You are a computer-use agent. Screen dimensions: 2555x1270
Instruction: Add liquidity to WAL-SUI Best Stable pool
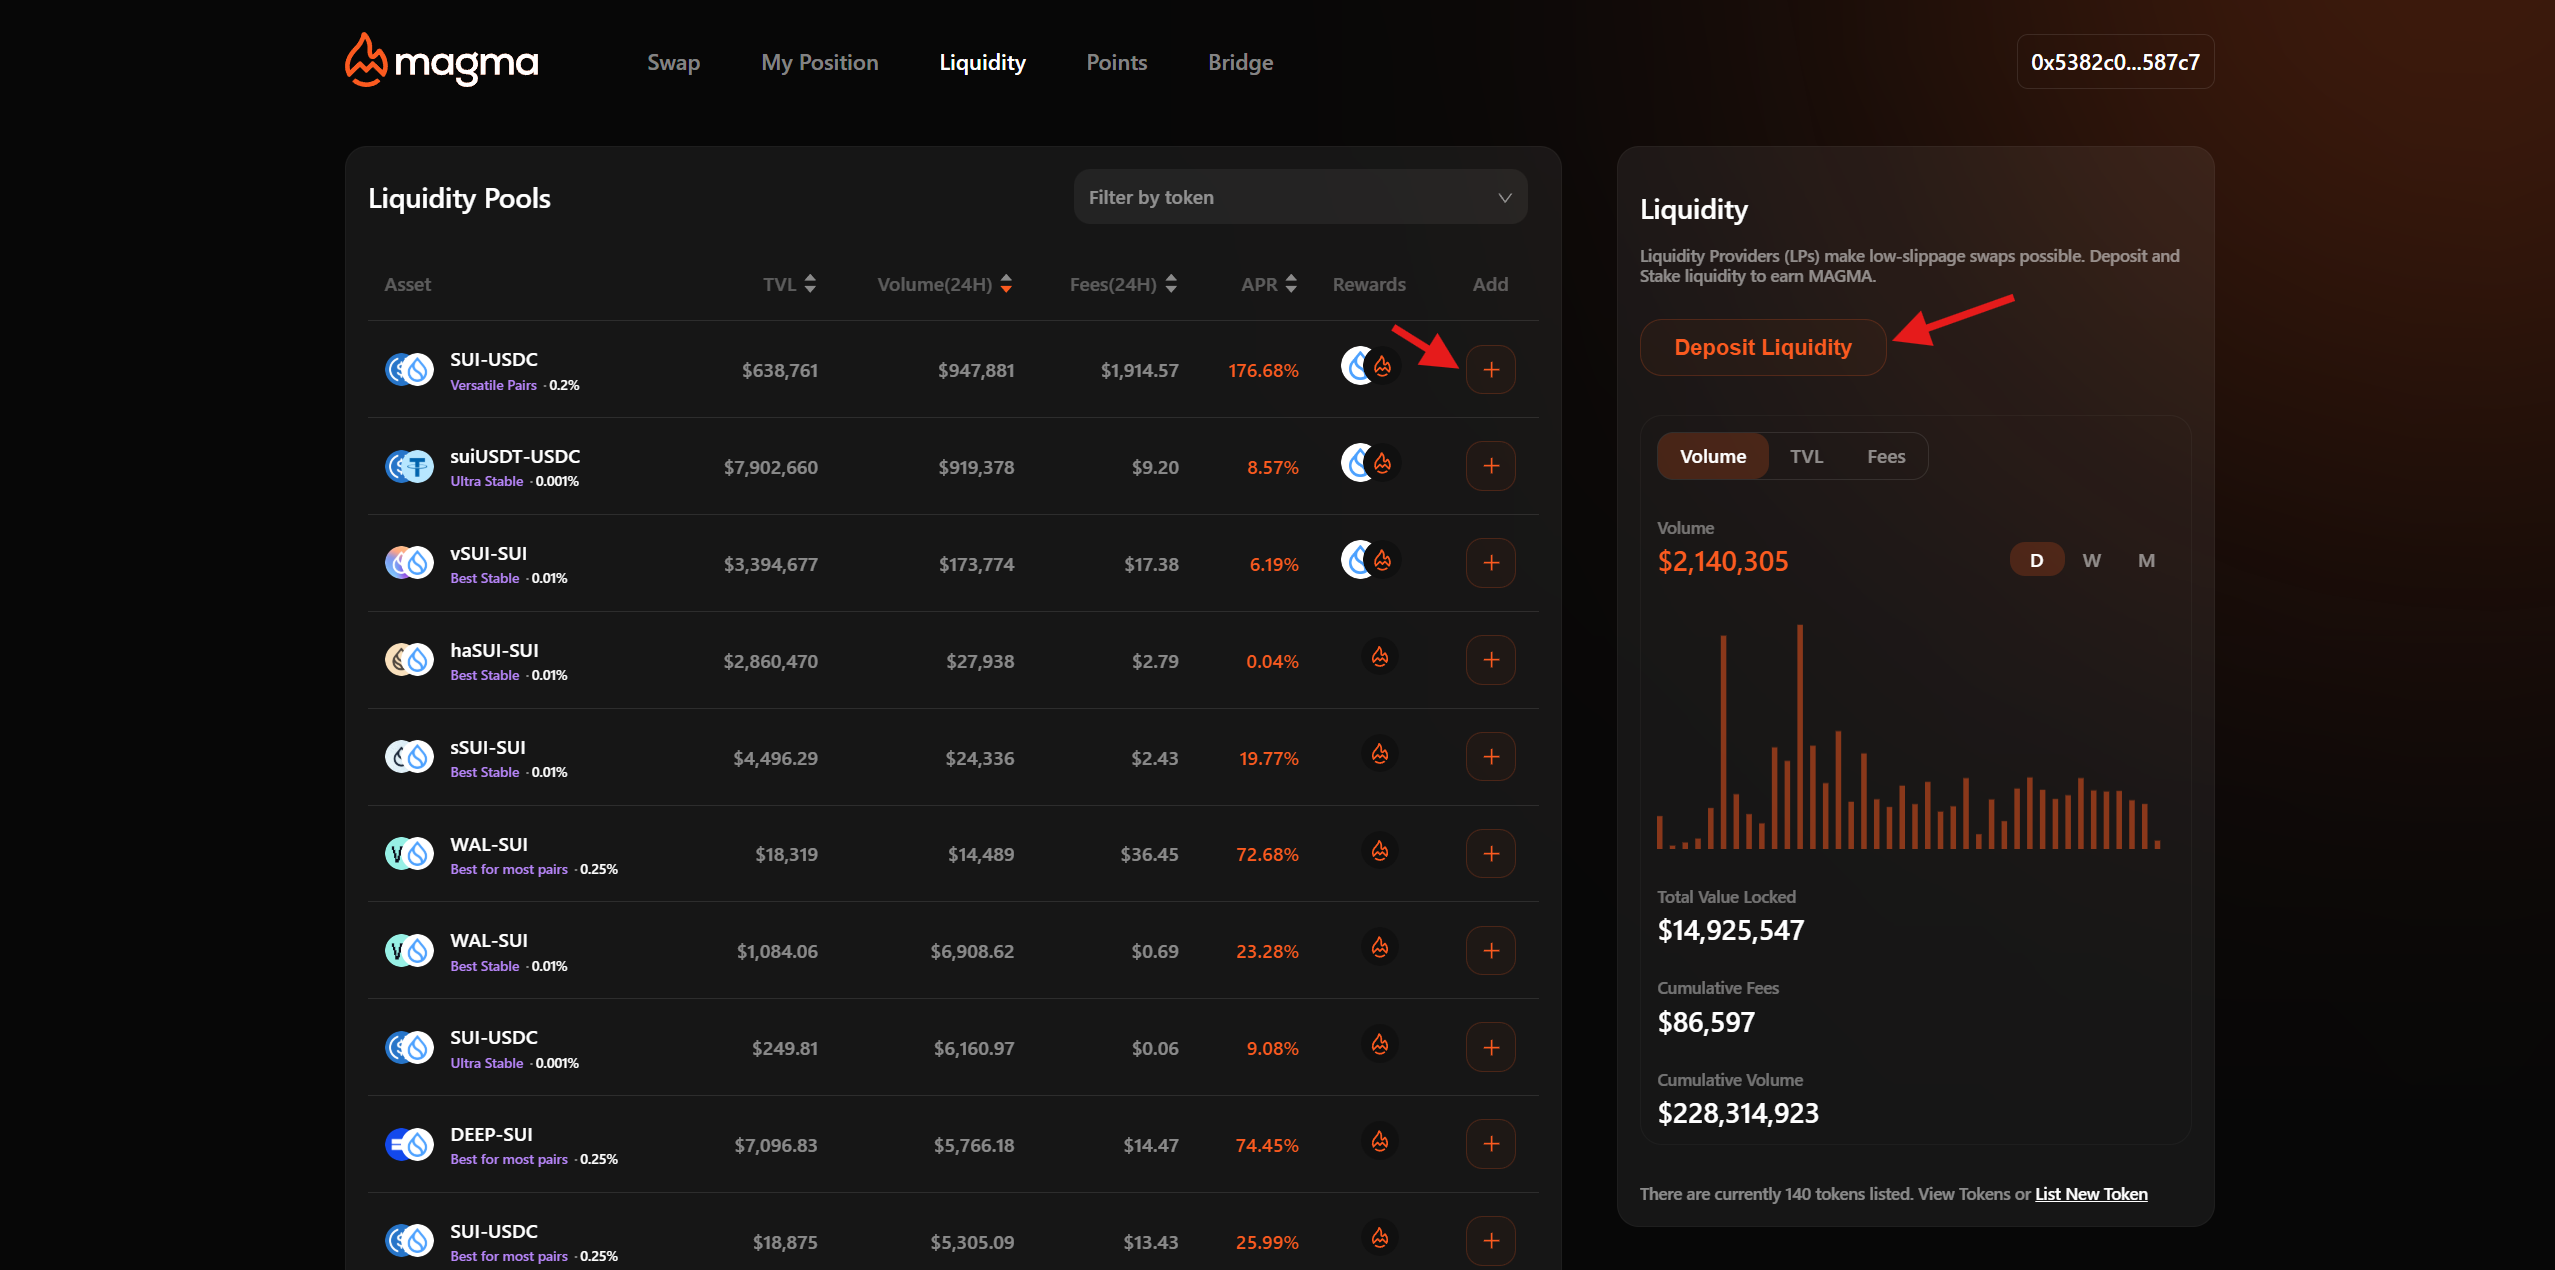(1490, 950)
